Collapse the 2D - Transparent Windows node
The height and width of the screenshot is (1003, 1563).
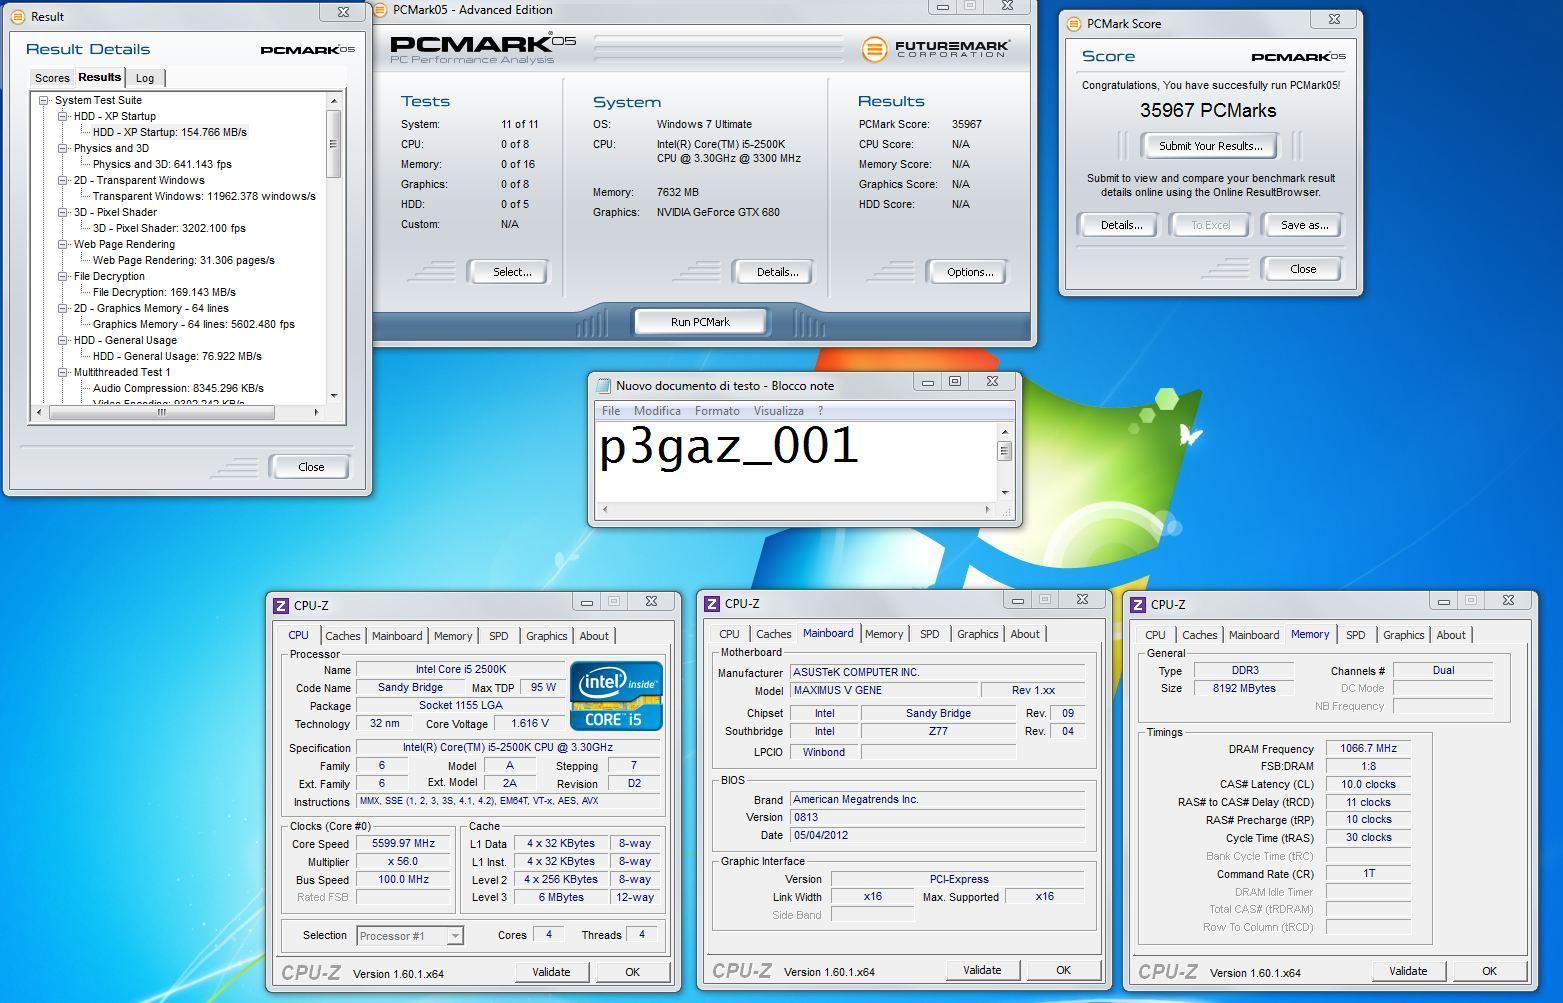63,180
